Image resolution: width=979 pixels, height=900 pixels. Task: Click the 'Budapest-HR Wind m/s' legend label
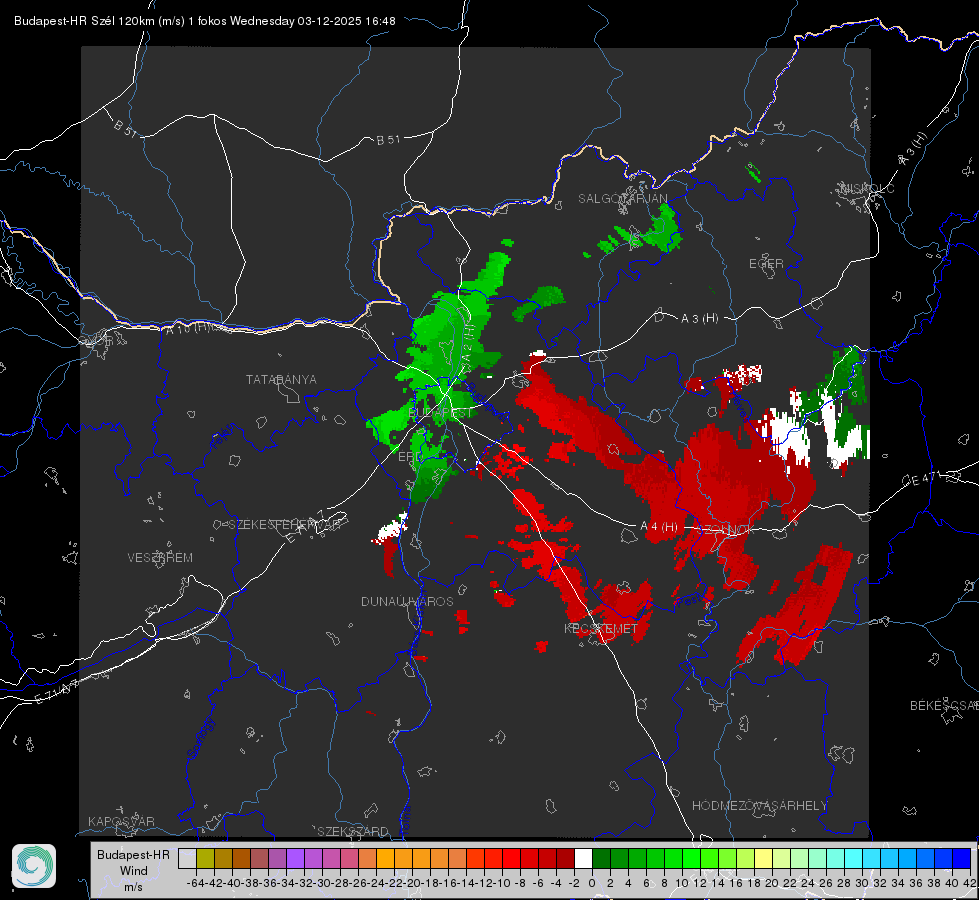pos(133,870)
